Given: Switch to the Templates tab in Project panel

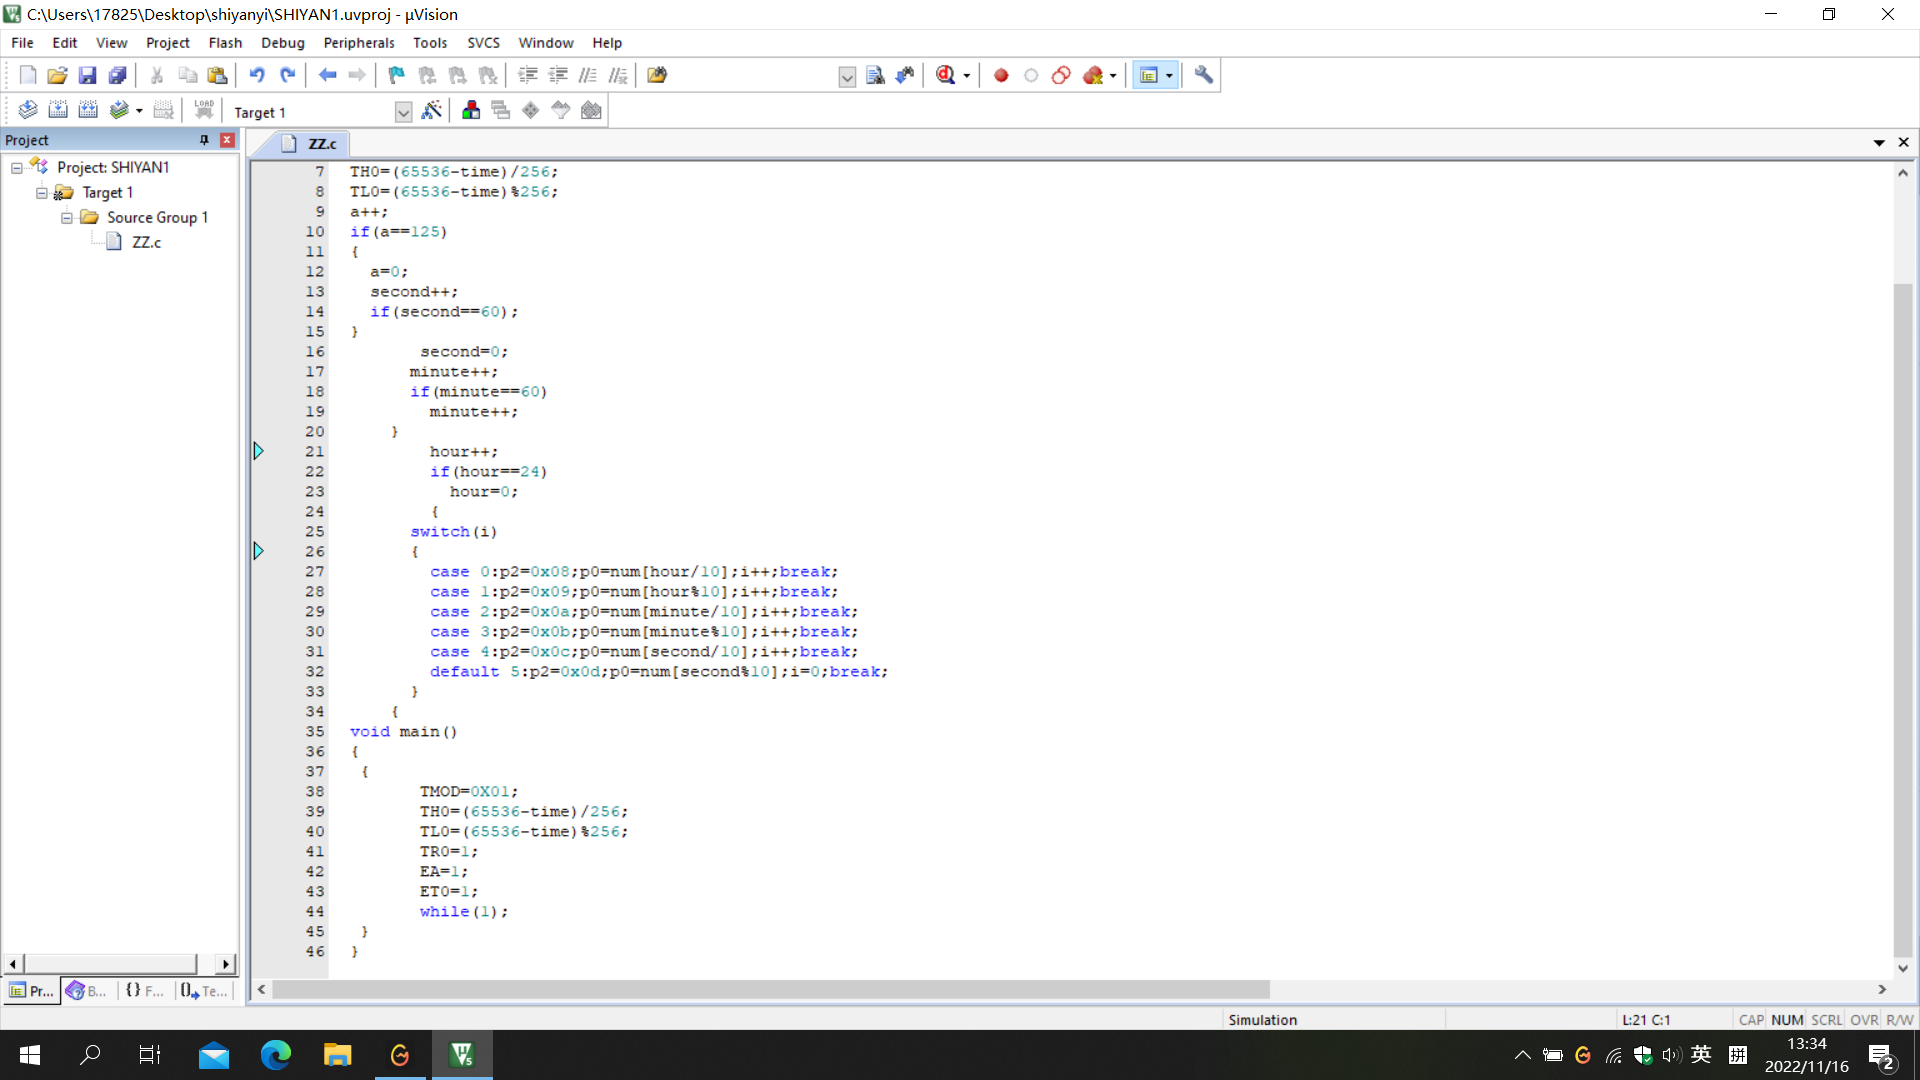Looking at the screenshot, I should pyautogui.click(x=204, y=991).
